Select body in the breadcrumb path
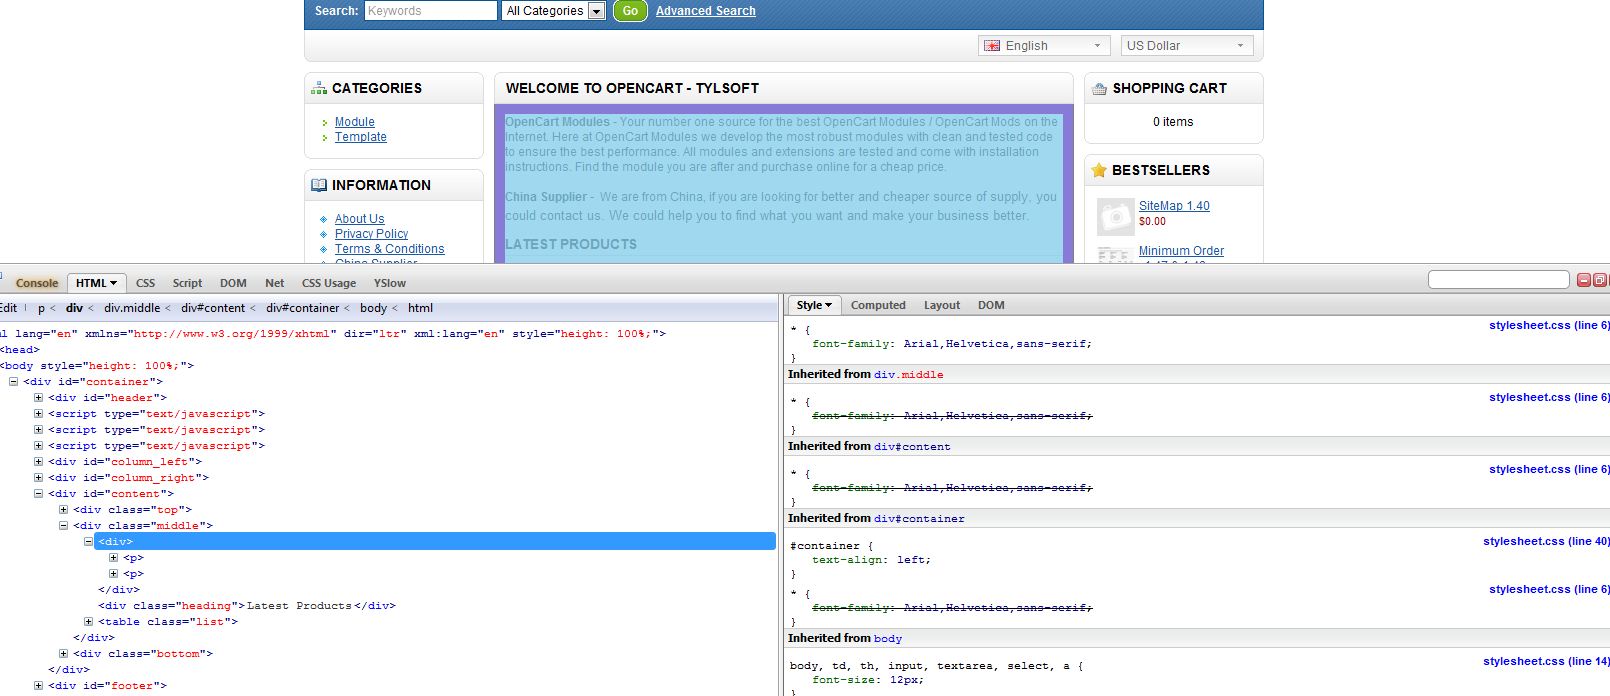This screenshot has width=1610, height=696. [373, 308]
